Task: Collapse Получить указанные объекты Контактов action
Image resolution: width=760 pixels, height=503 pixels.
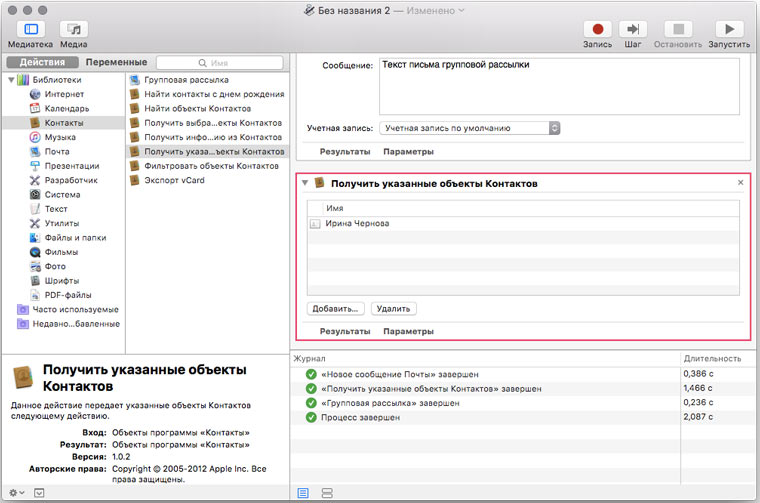Action: (x=305, y=183)
